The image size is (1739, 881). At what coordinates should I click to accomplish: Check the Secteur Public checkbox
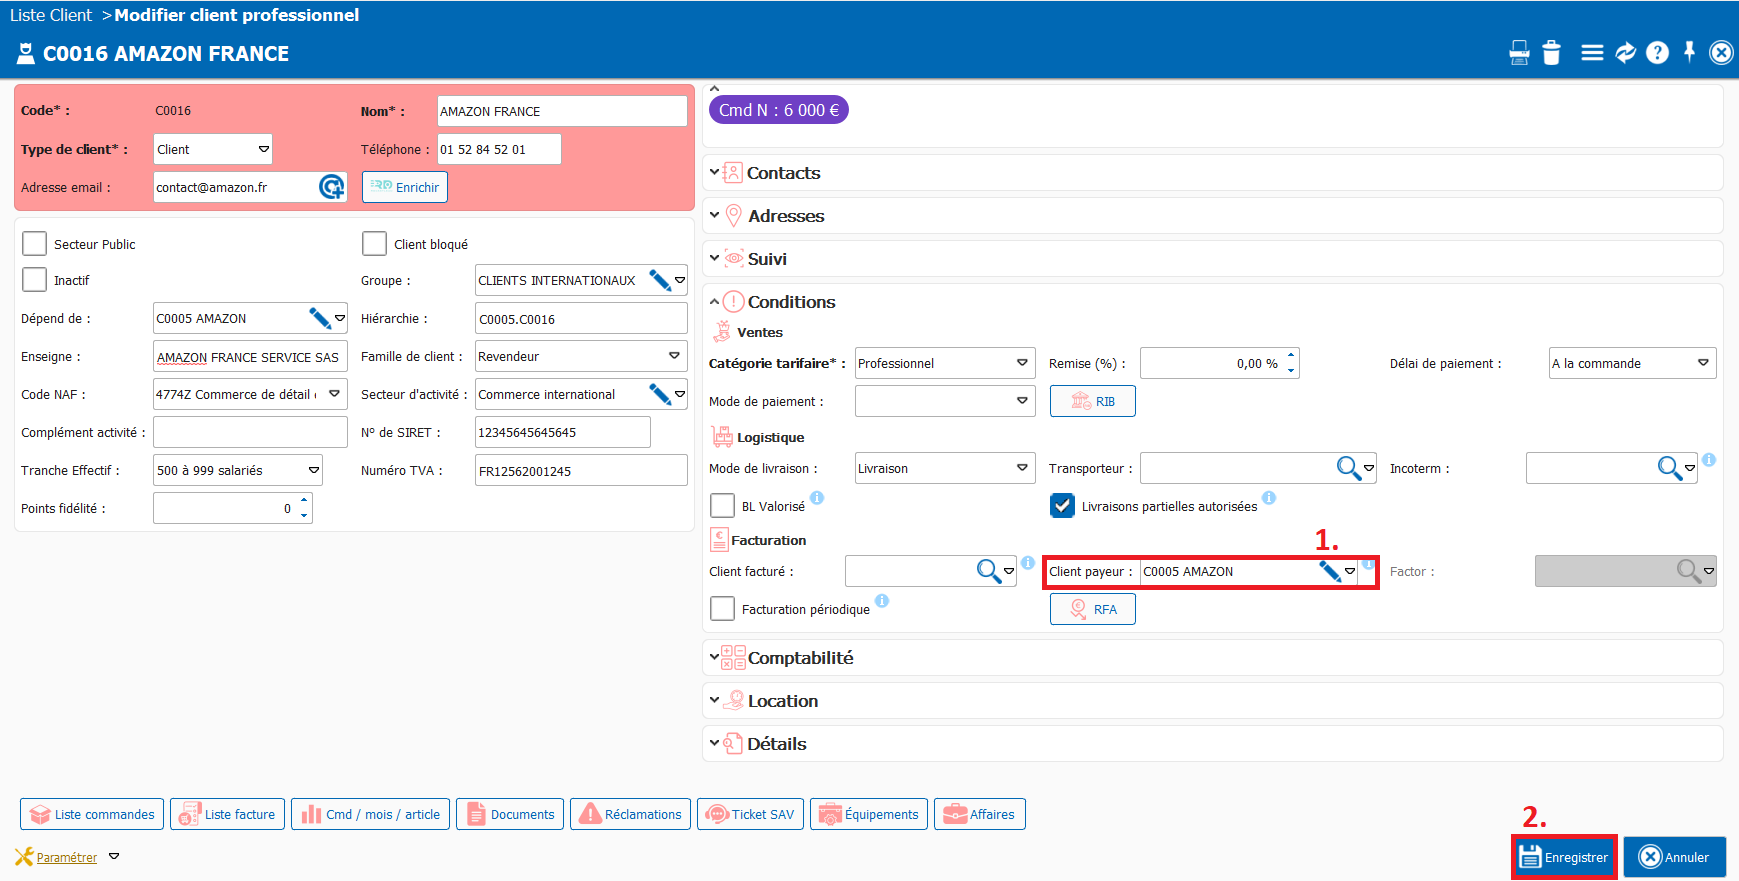(35, 244)
